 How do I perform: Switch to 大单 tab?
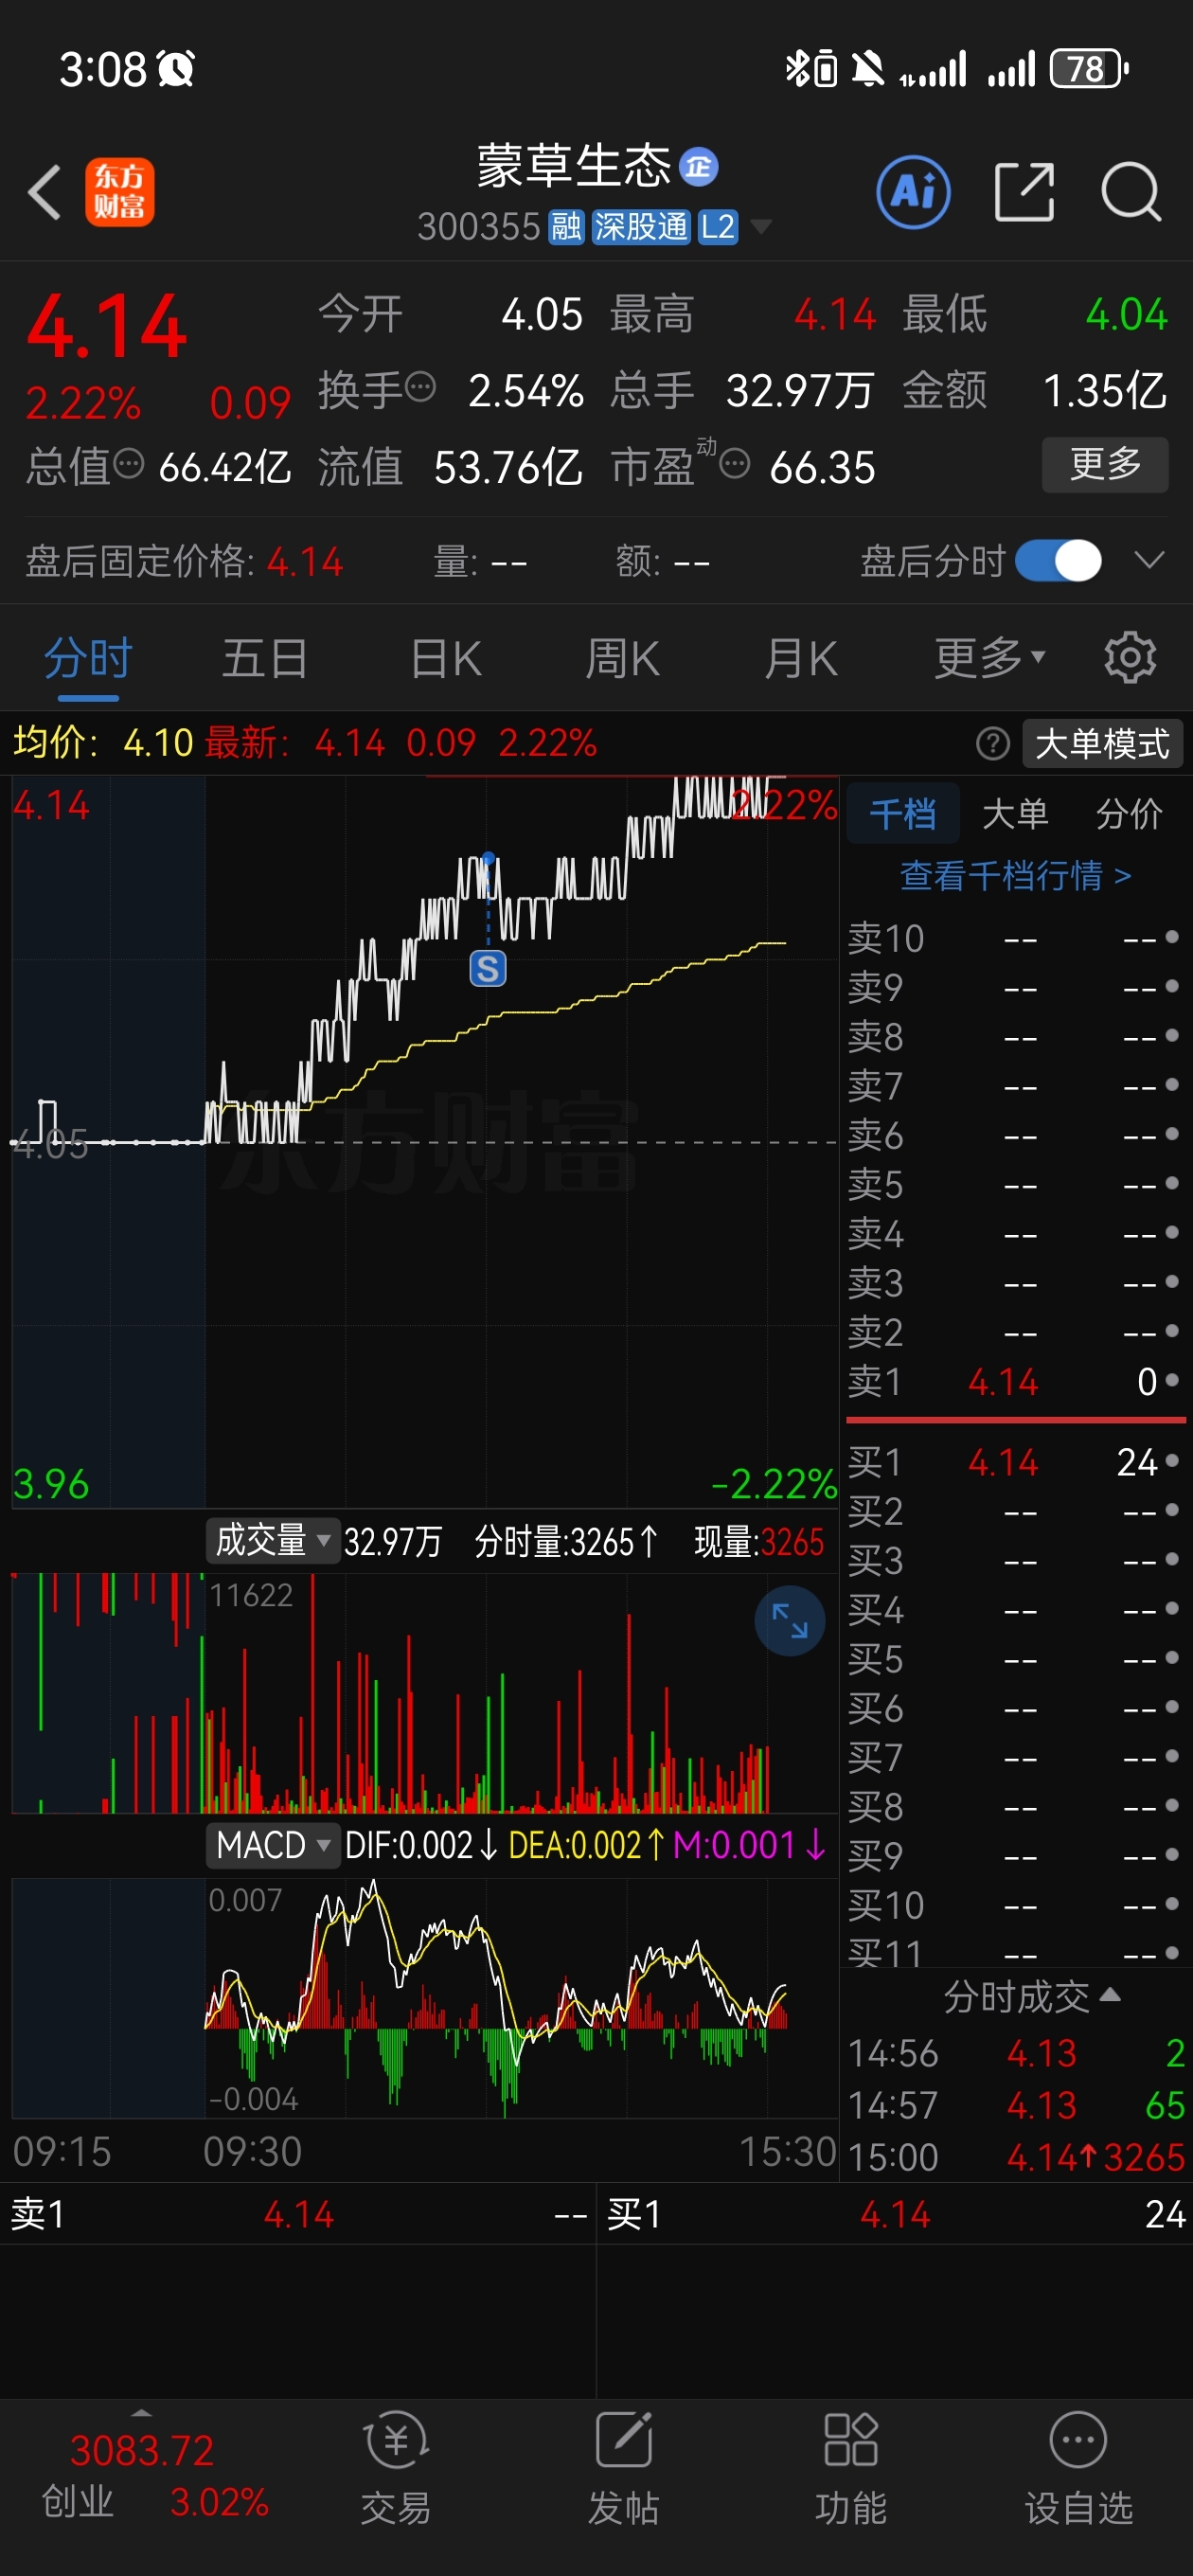tap(1015, 813)
